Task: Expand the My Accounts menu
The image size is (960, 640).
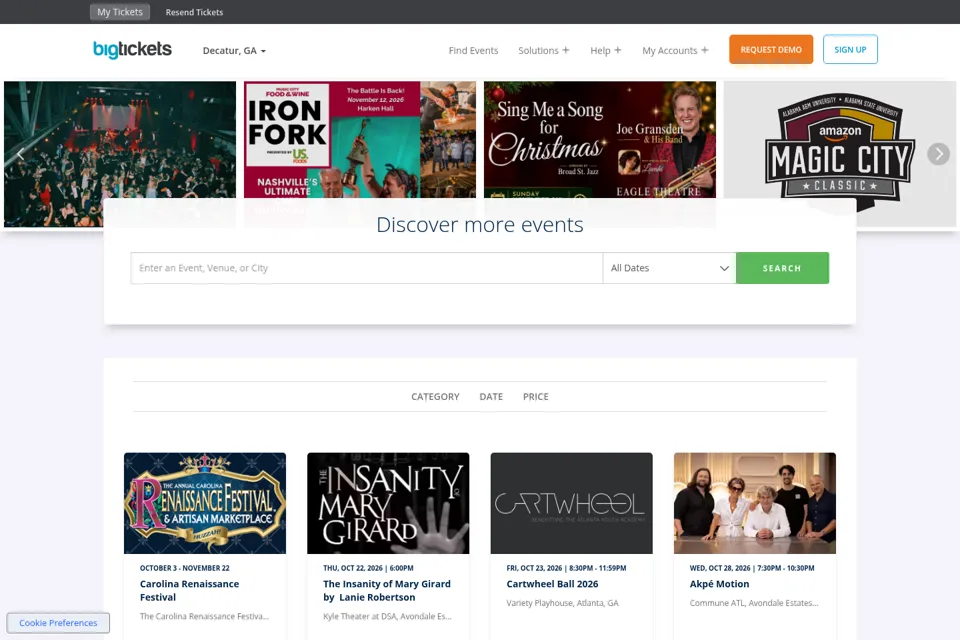Action: click(675, 50)
